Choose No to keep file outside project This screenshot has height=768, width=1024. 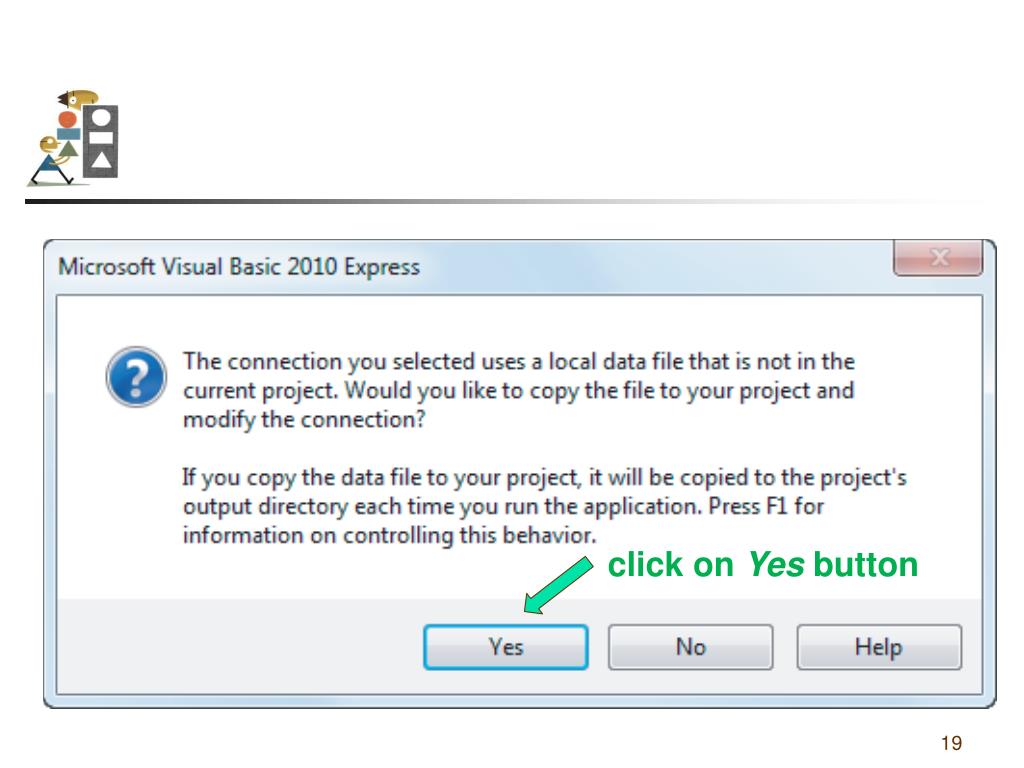tap(690, 647)
